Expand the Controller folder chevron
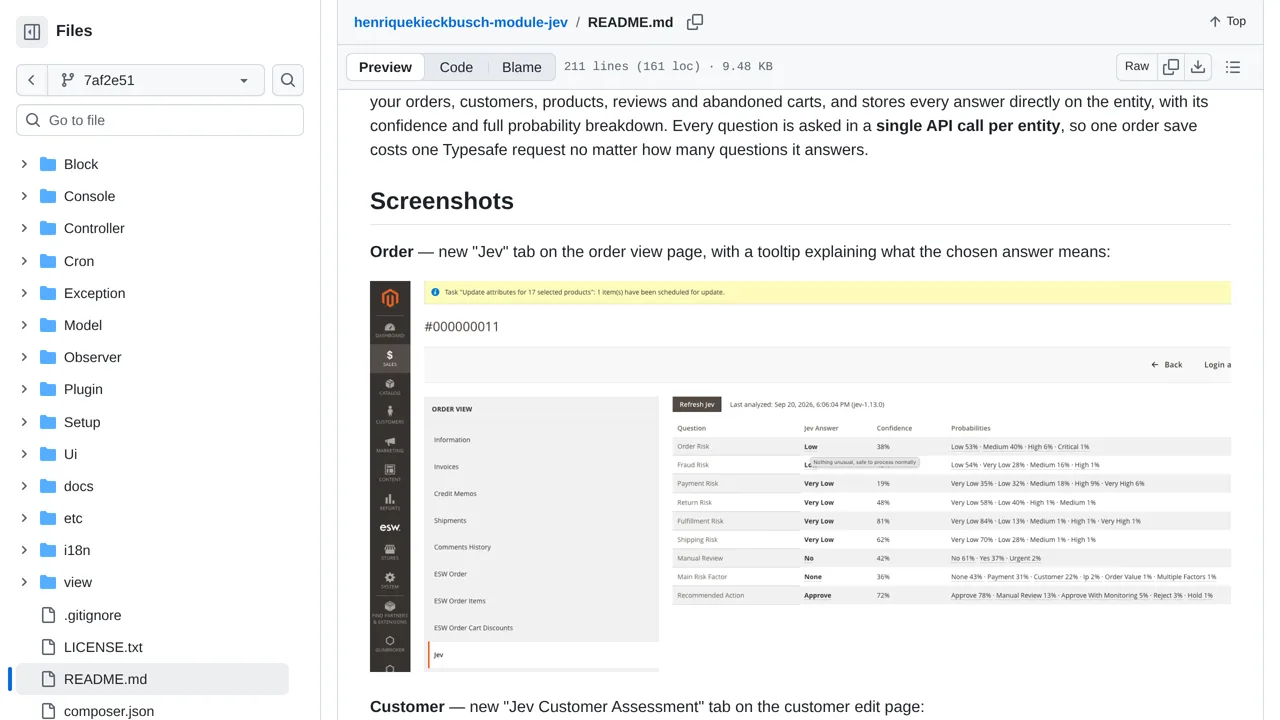1280x720 pixels. tap(24, 228)
